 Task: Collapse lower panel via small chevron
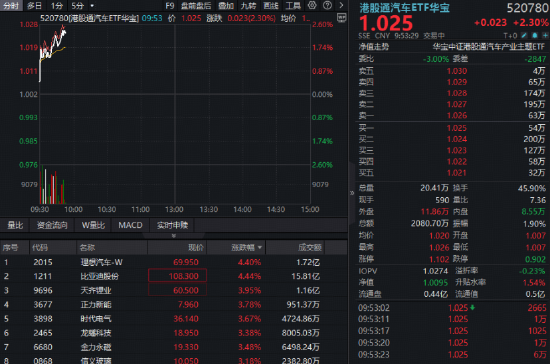coord(174,236)
